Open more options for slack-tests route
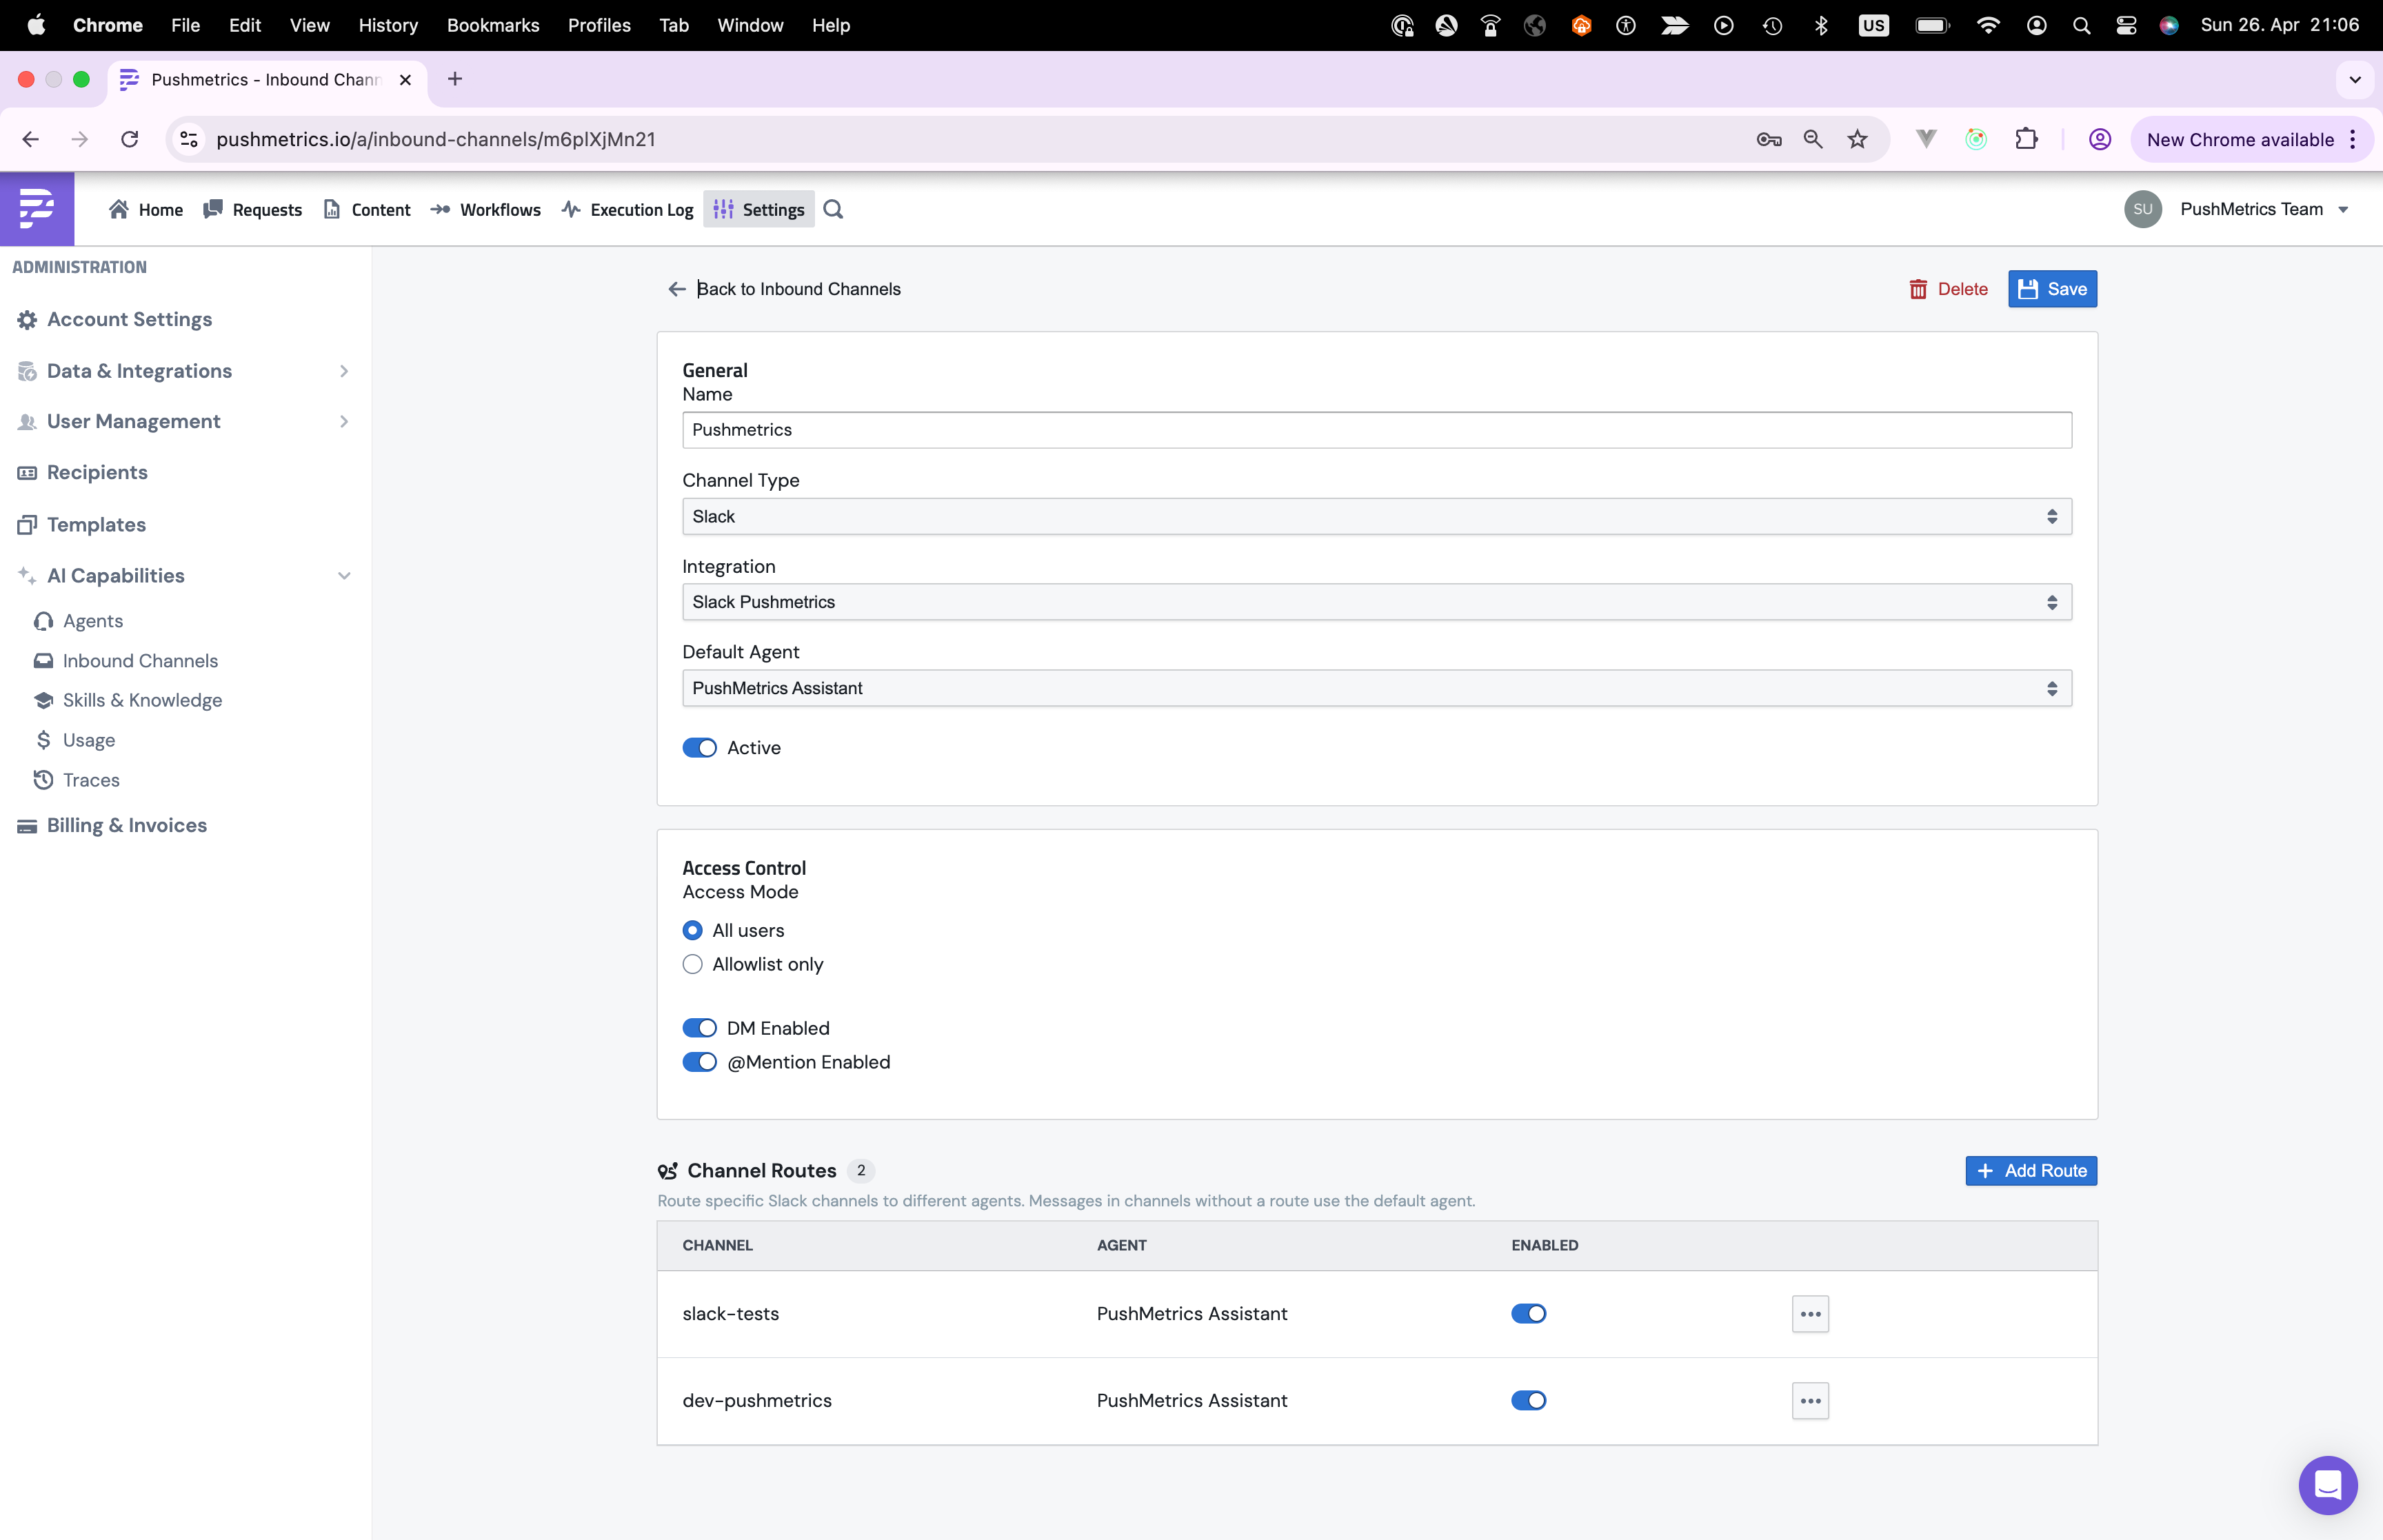Image resolution: width=2383 pixels, height=1540 pixels. 1810,1314
